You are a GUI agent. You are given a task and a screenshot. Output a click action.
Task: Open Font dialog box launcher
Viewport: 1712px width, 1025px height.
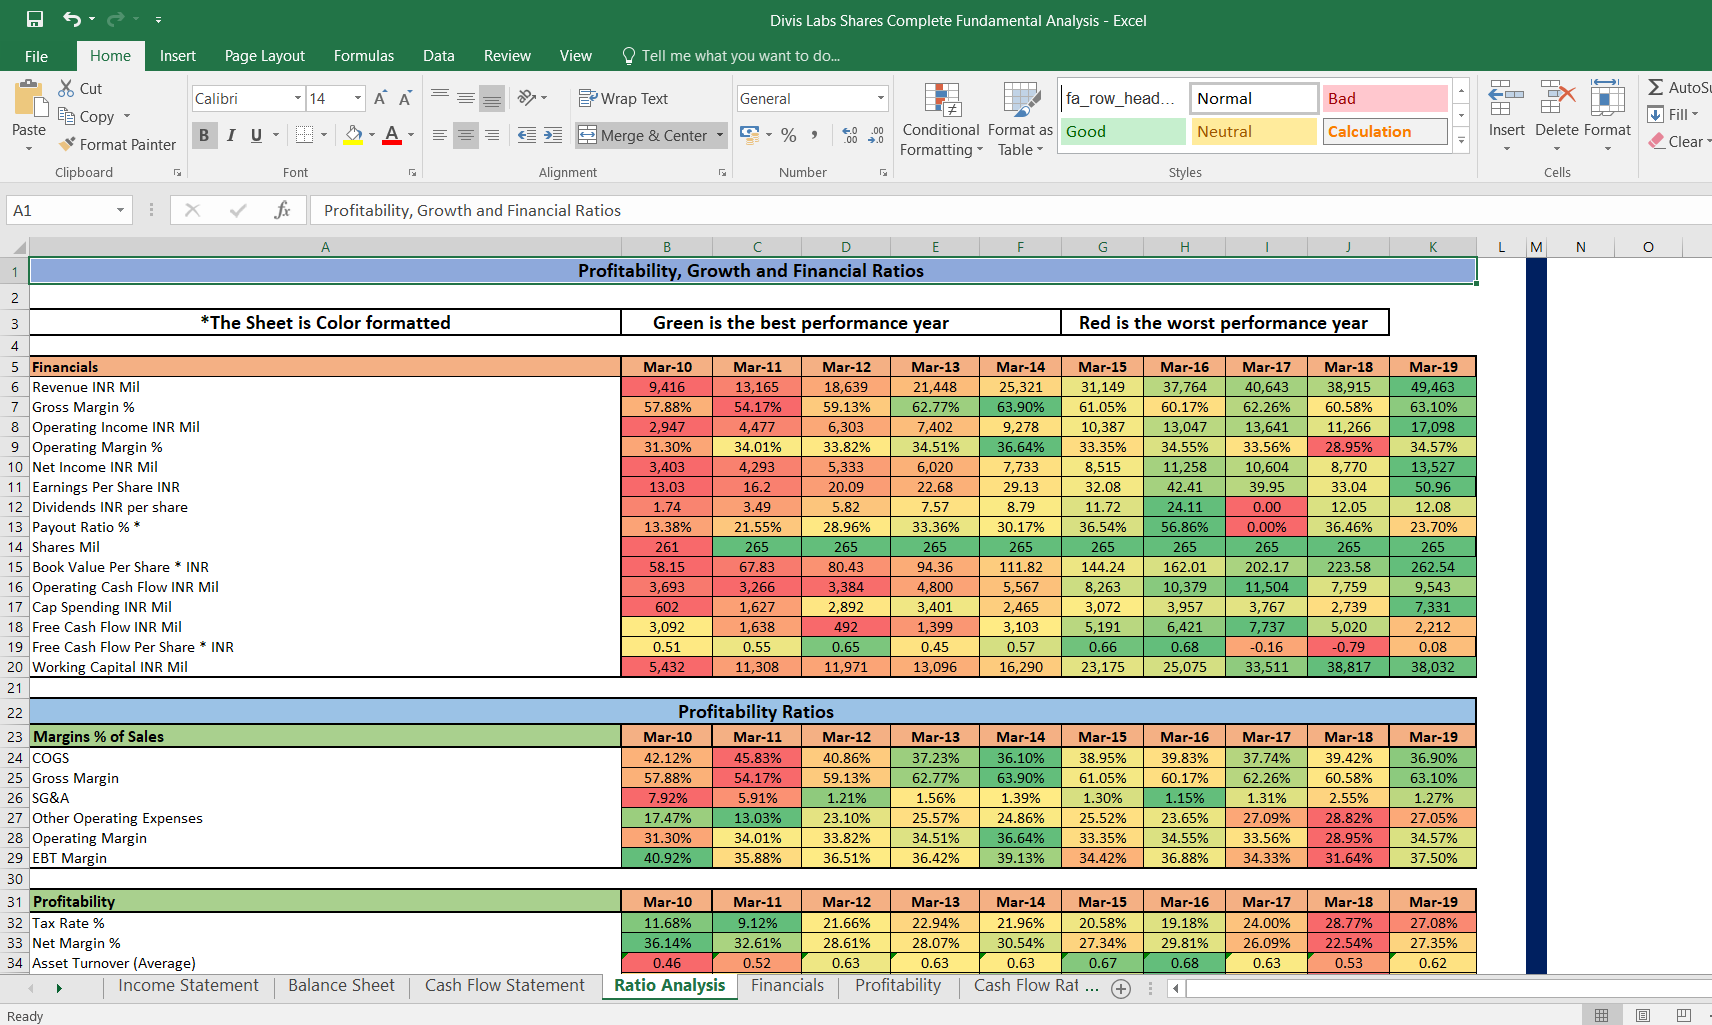point(412,173)
